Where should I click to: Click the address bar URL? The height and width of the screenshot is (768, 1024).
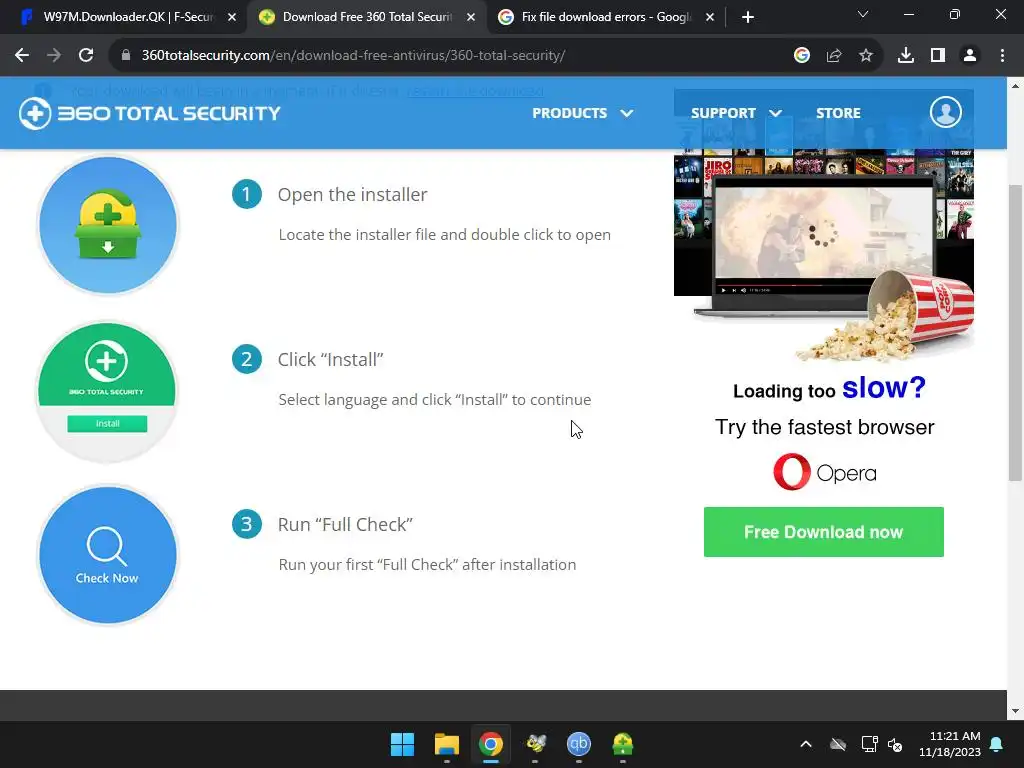click(x=353, y=56)
